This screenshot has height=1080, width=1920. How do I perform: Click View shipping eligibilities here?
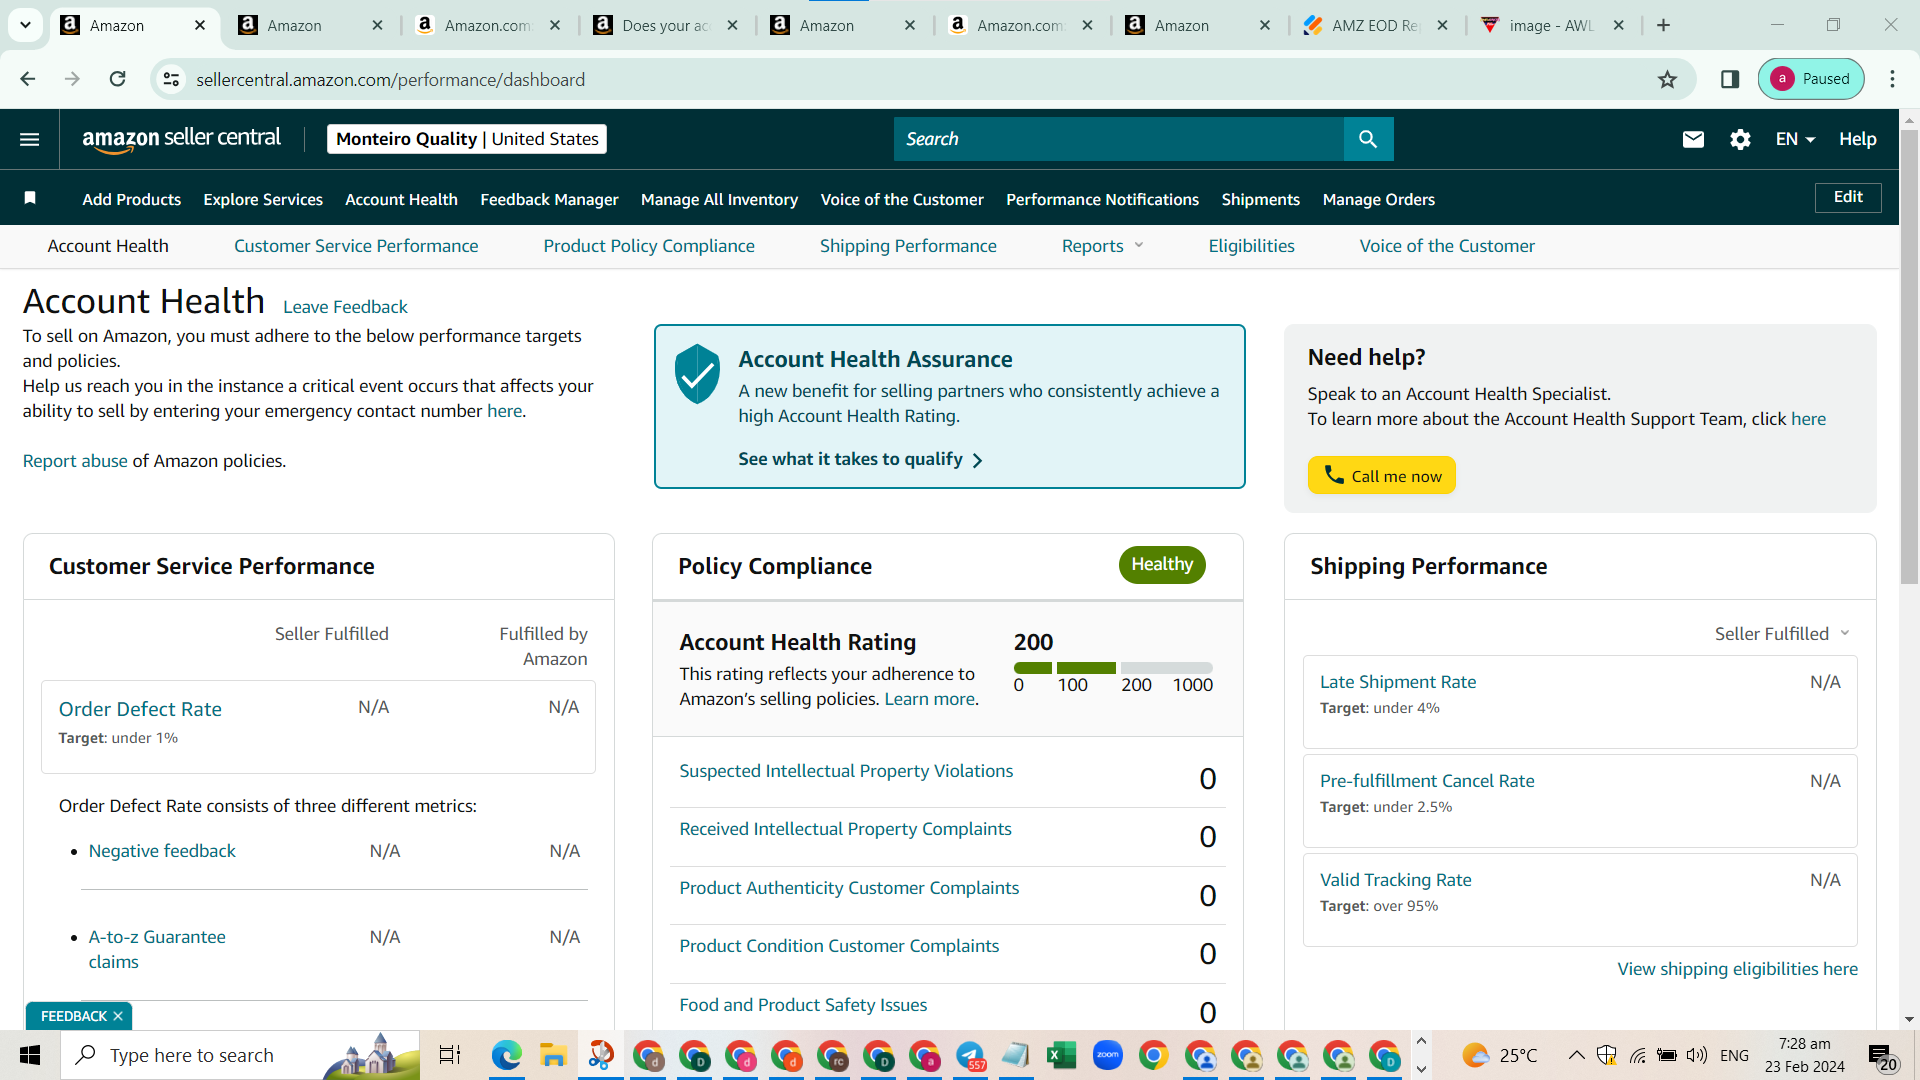coord(1738,969)
